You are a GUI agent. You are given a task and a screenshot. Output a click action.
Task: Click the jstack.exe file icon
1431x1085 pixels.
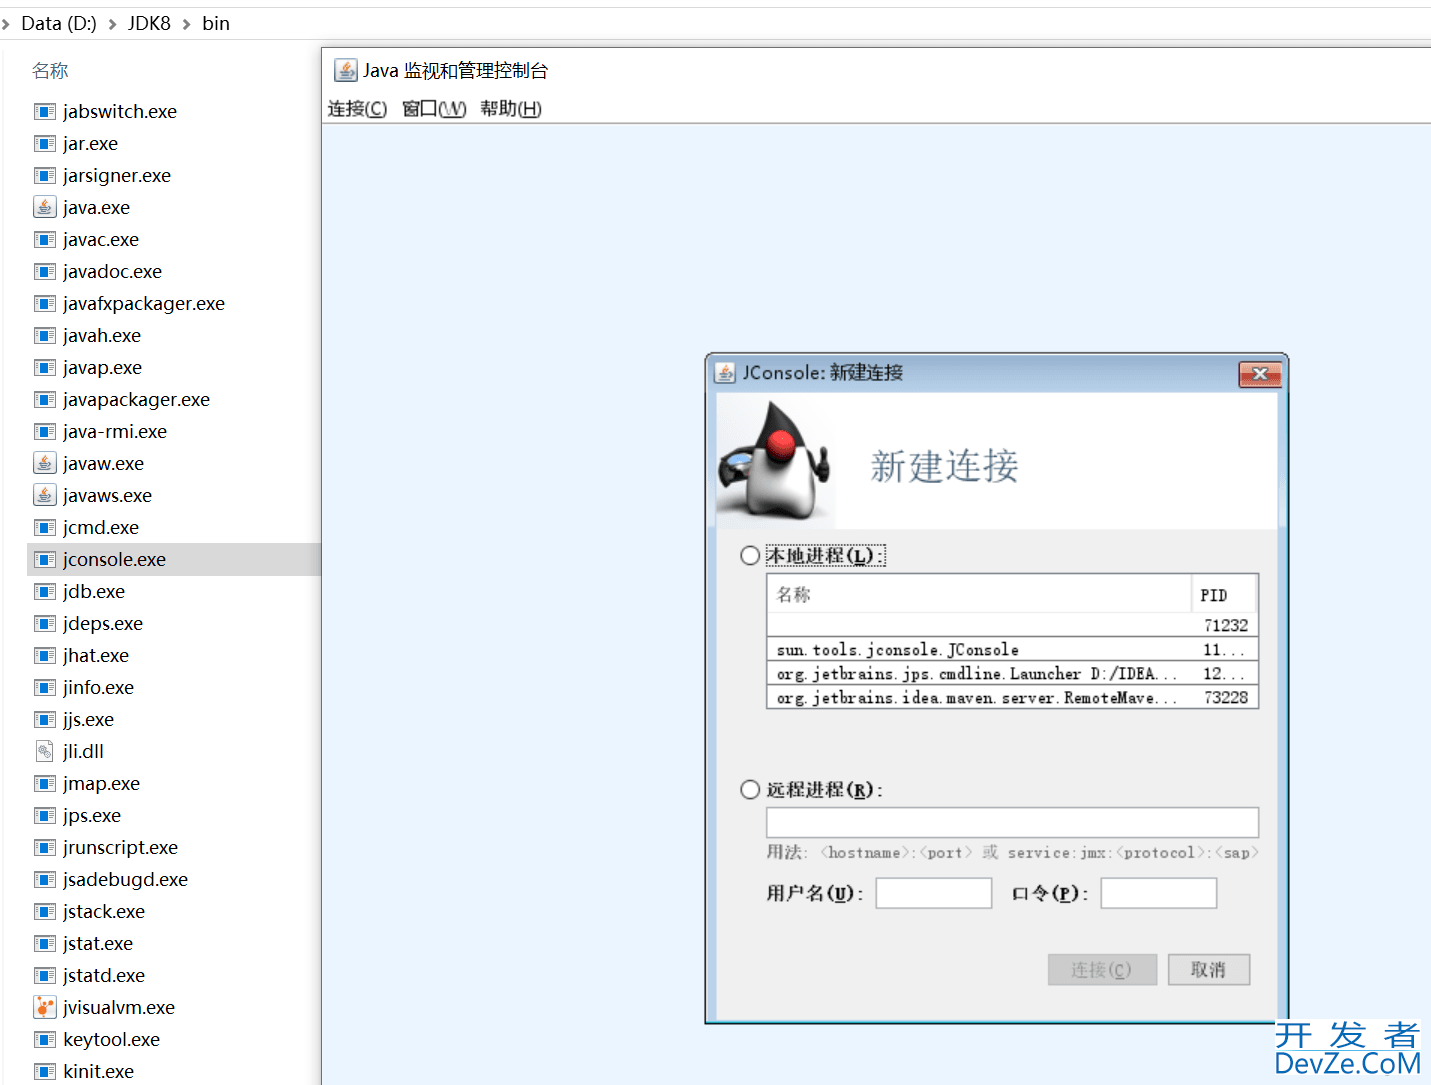(x=44, y=912)
